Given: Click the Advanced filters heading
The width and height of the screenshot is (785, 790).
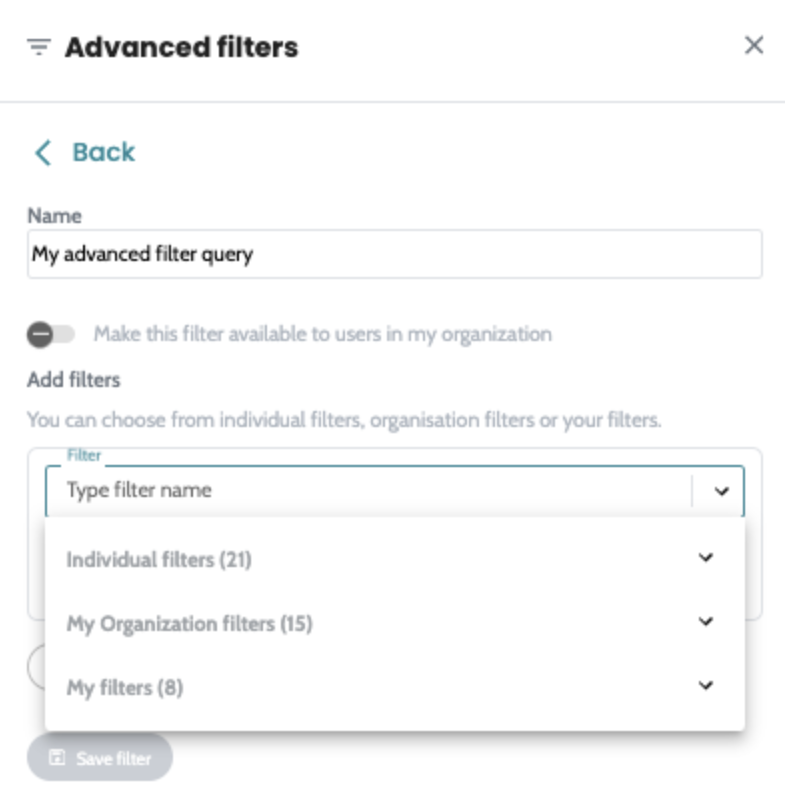Looking at the screenshot, I should pyautogui.click(x=181, y=47).
